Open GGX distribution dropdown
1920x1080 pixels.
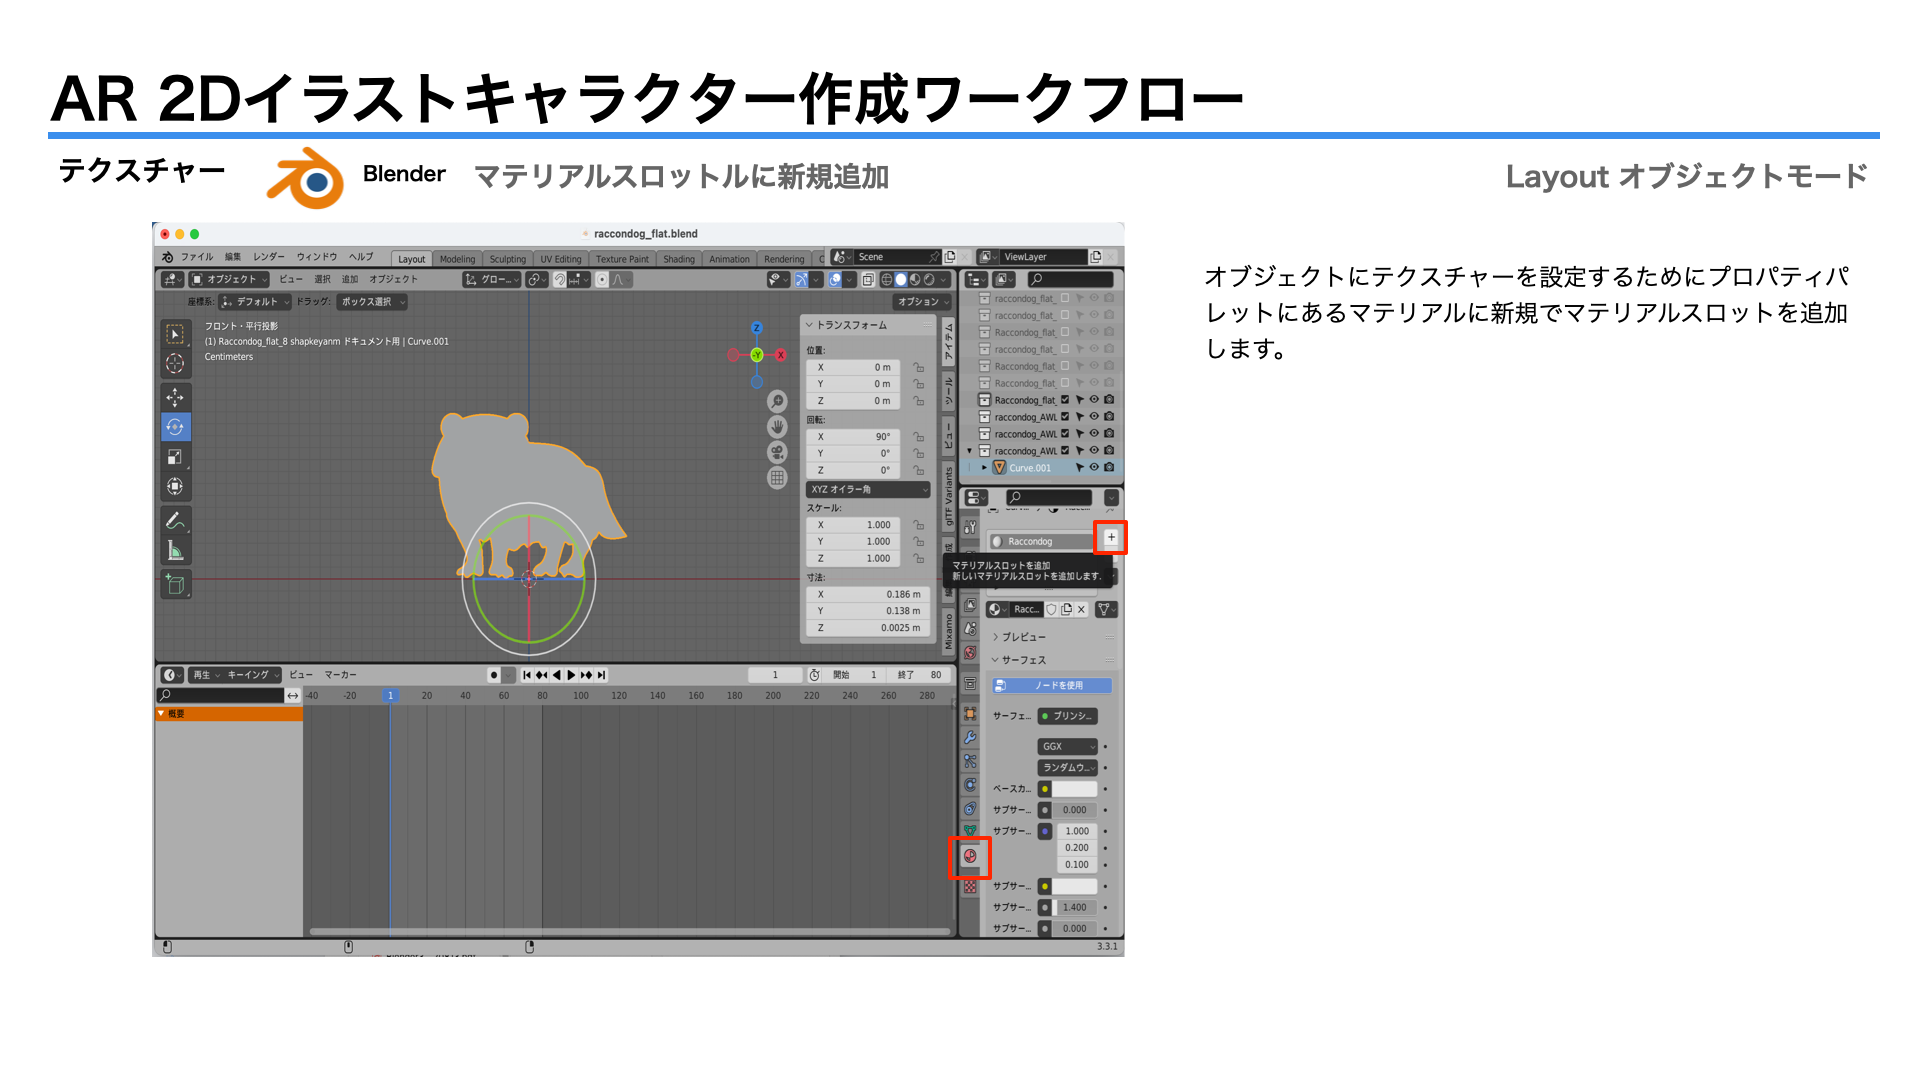(1068, 747)
